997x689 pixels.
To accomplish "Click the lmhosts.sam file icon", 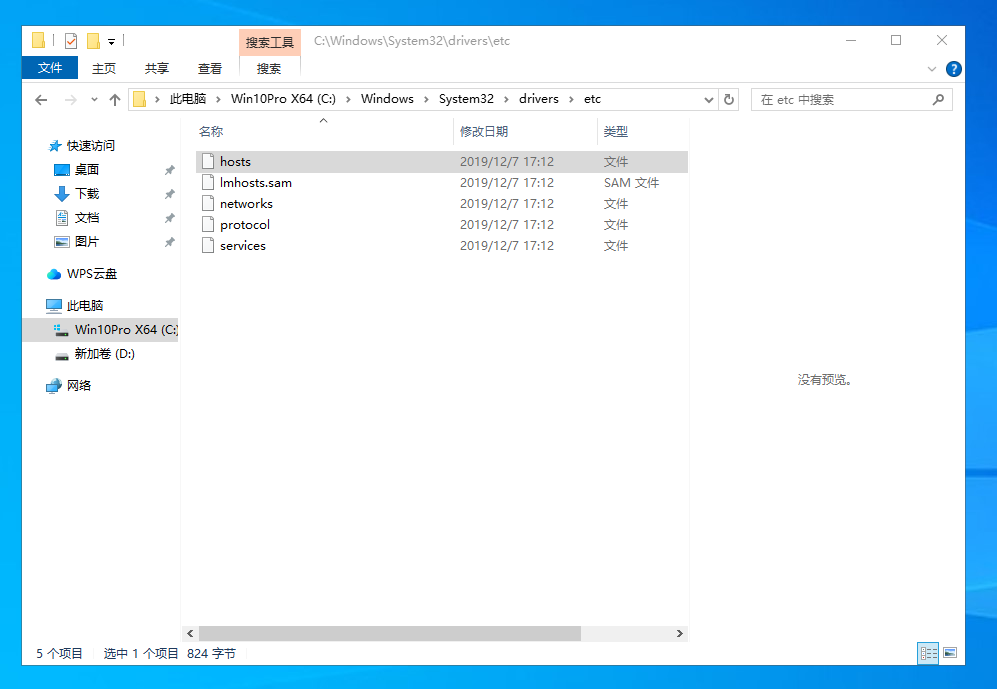I will pyautogui.click(x=208, y=182).
